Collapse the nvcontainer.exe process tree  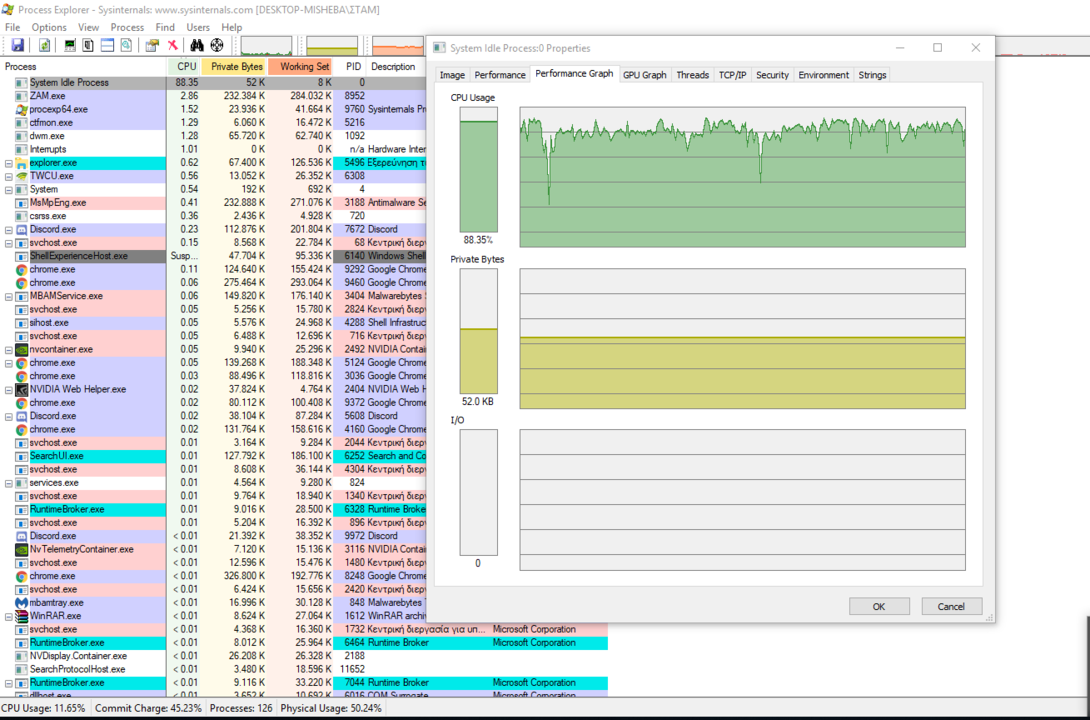pos(8,350)
